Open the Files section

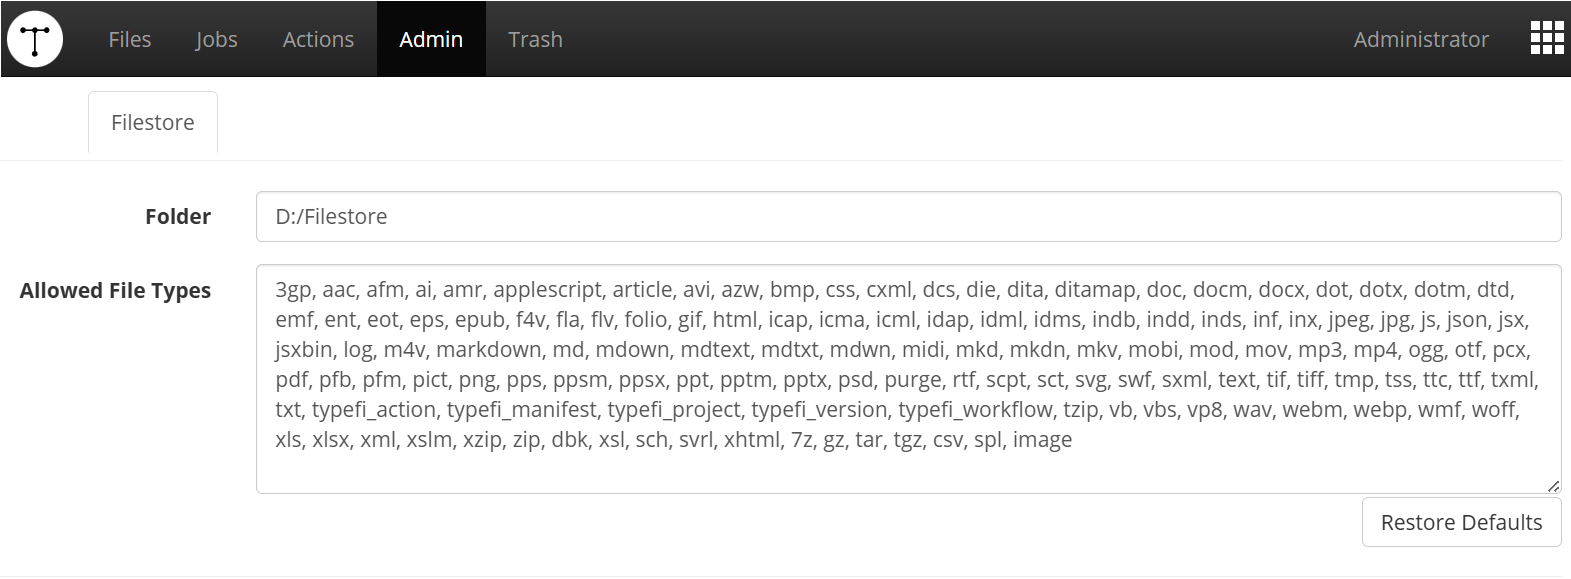[x=128, y=39]
